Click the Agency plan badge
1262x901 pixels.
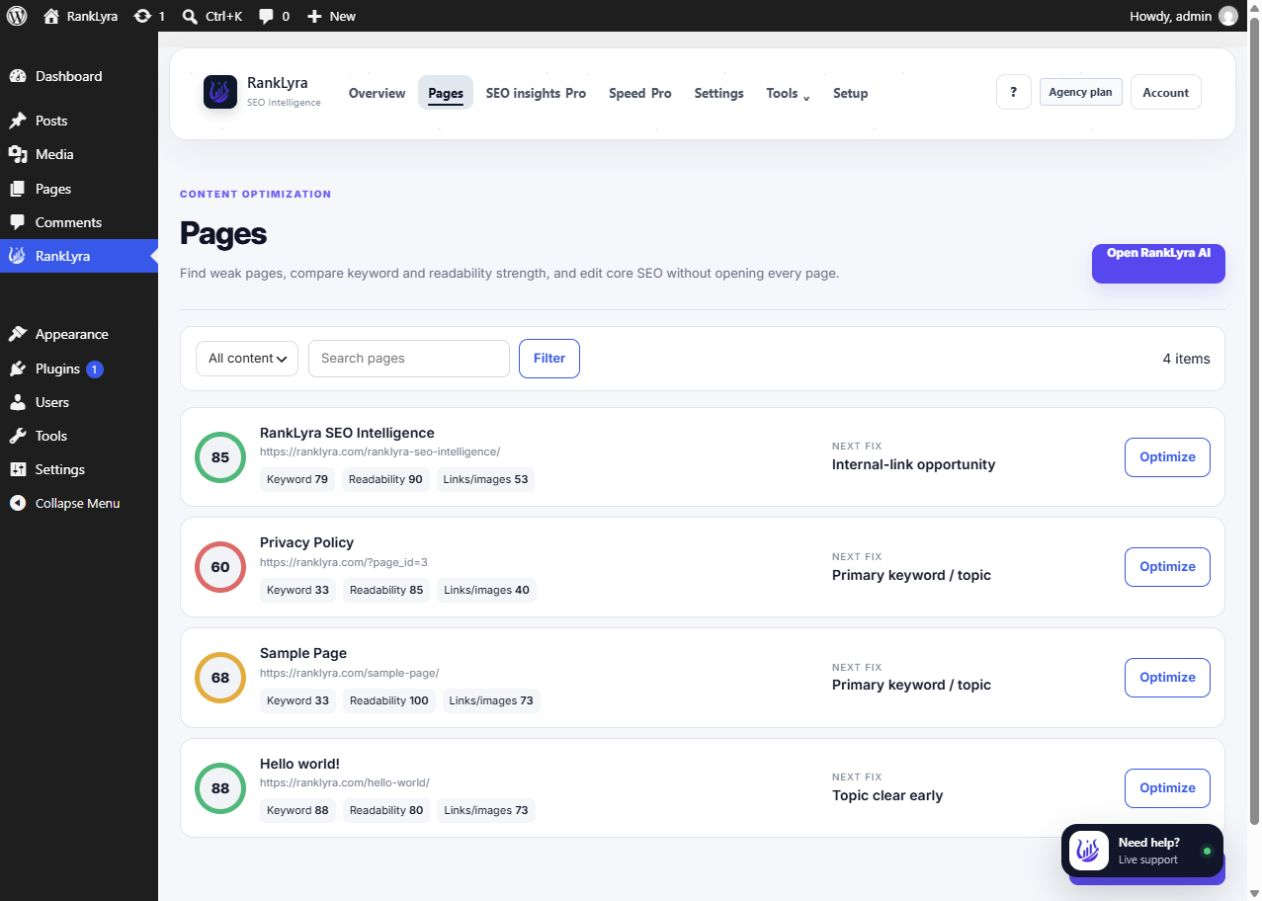click(x=1081, y=92)
